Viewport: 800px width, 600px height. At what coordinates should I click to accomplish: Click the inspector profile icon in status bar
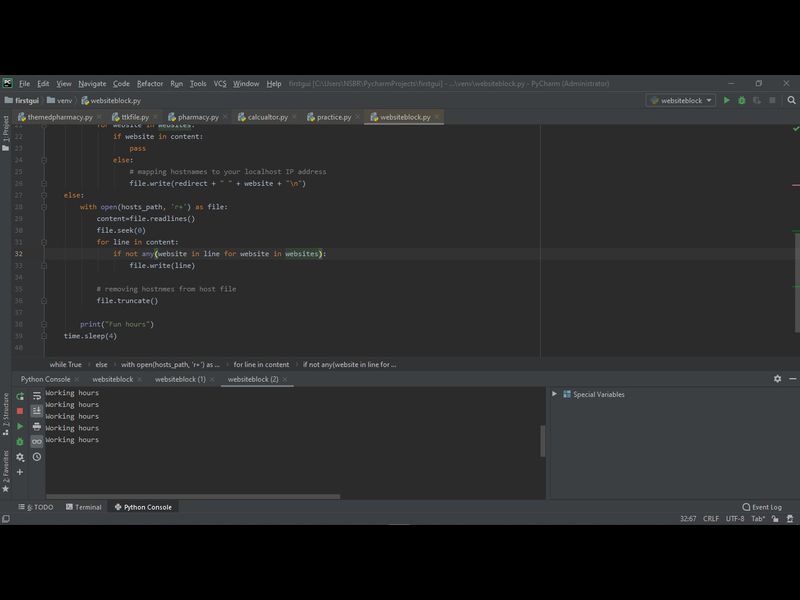tap(790, 518)
